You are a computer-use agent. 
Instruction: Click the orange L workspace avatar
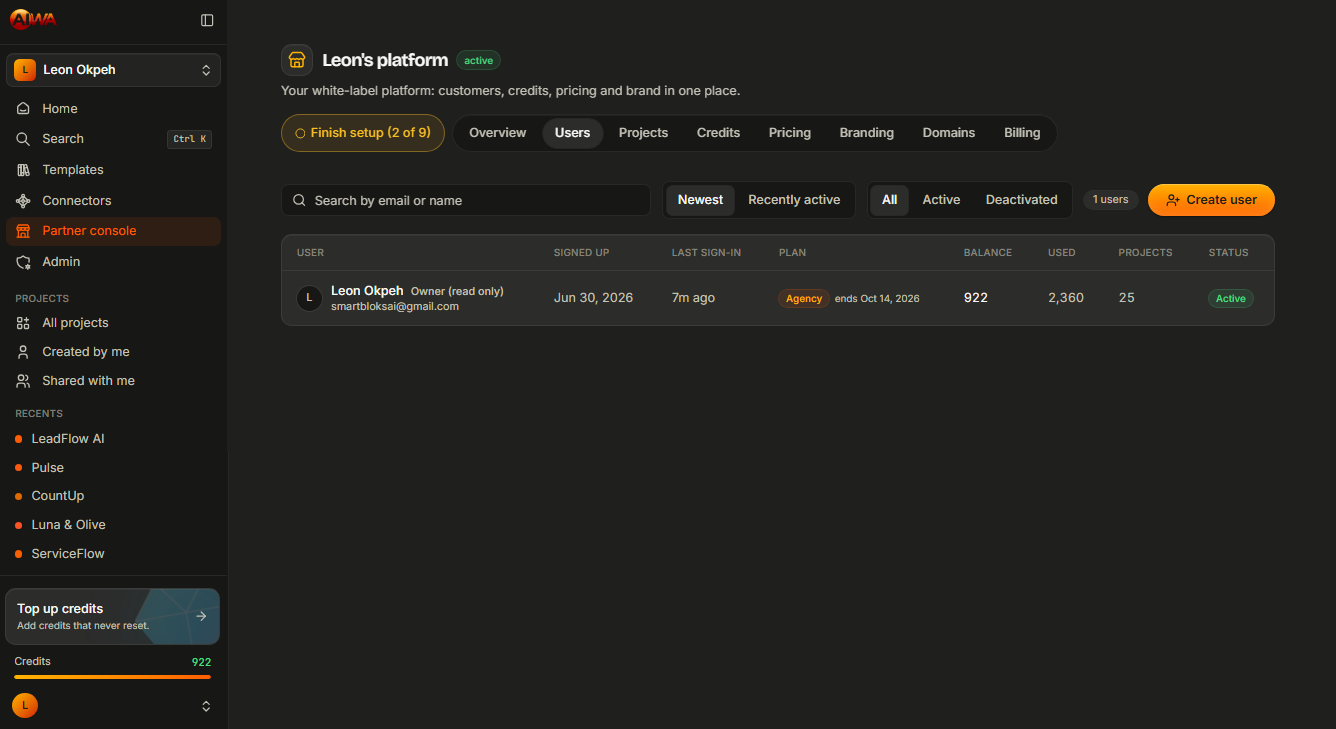[25, 70]
